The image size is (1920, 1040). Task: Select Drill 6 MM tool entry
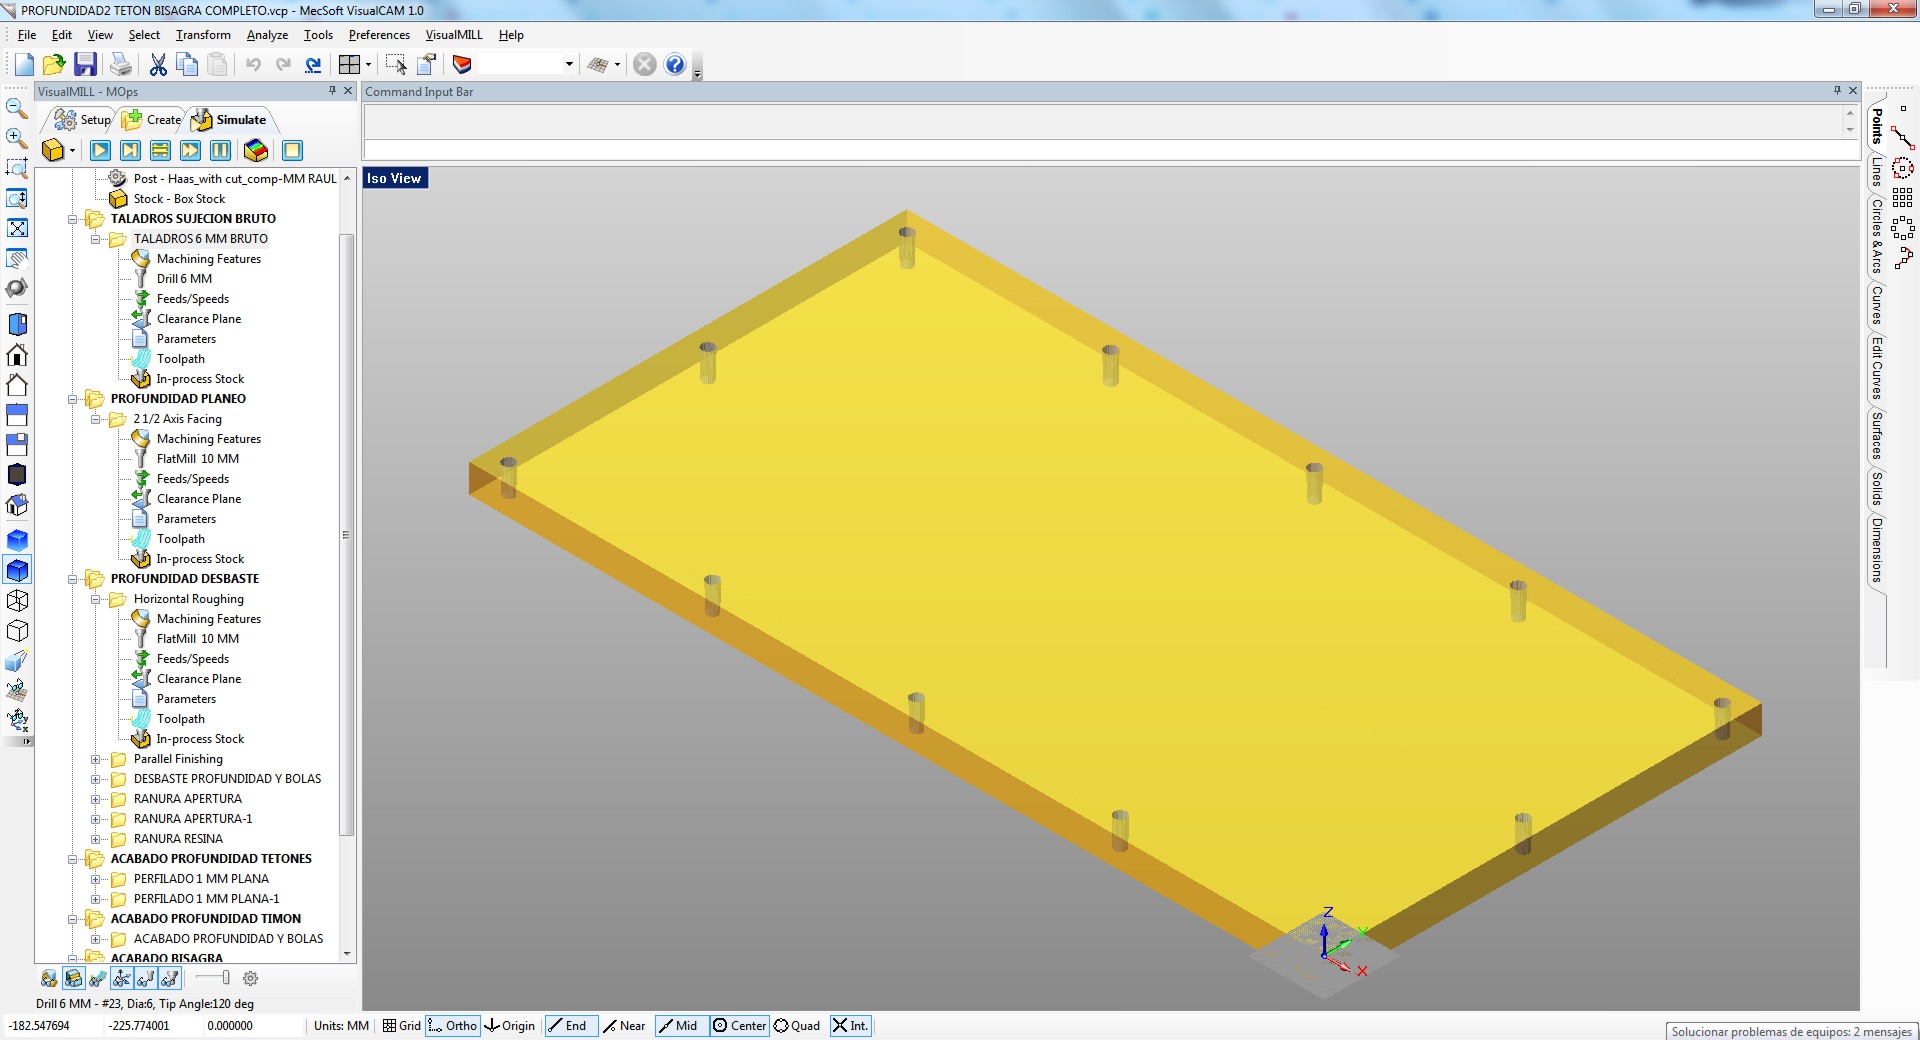[184, 279]
